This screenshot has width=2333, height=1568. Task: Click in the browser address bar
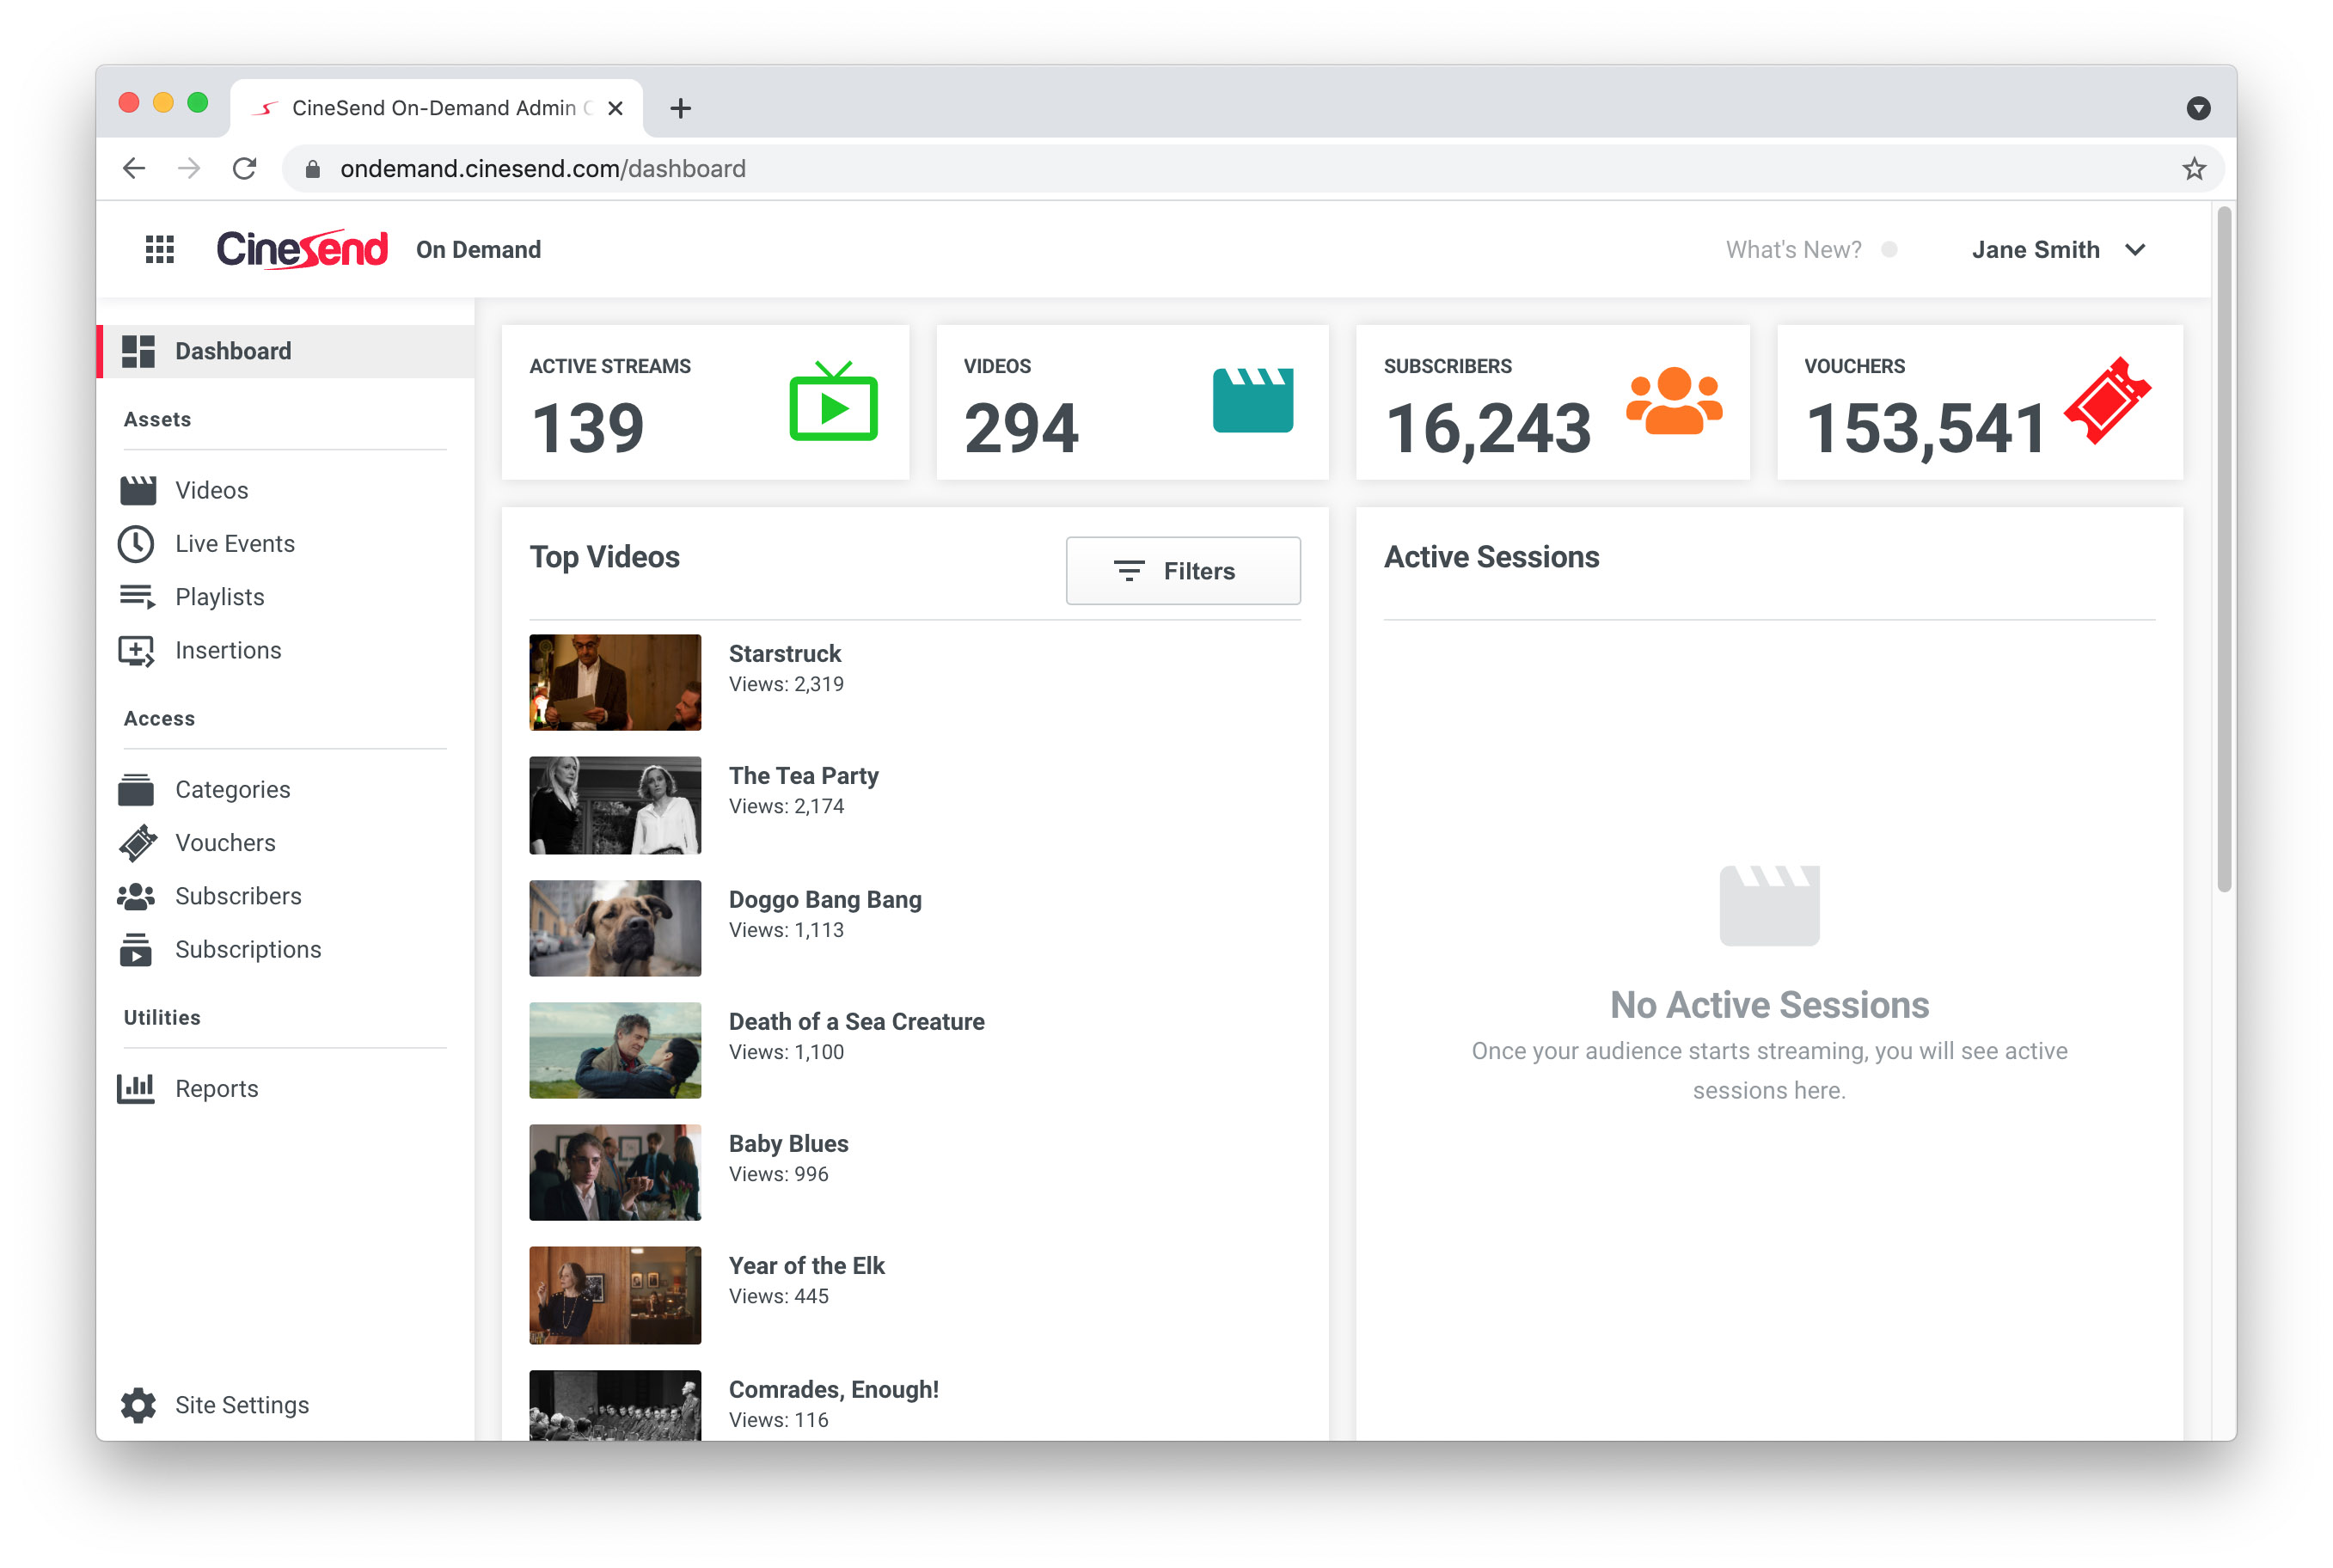coord(700,168)
